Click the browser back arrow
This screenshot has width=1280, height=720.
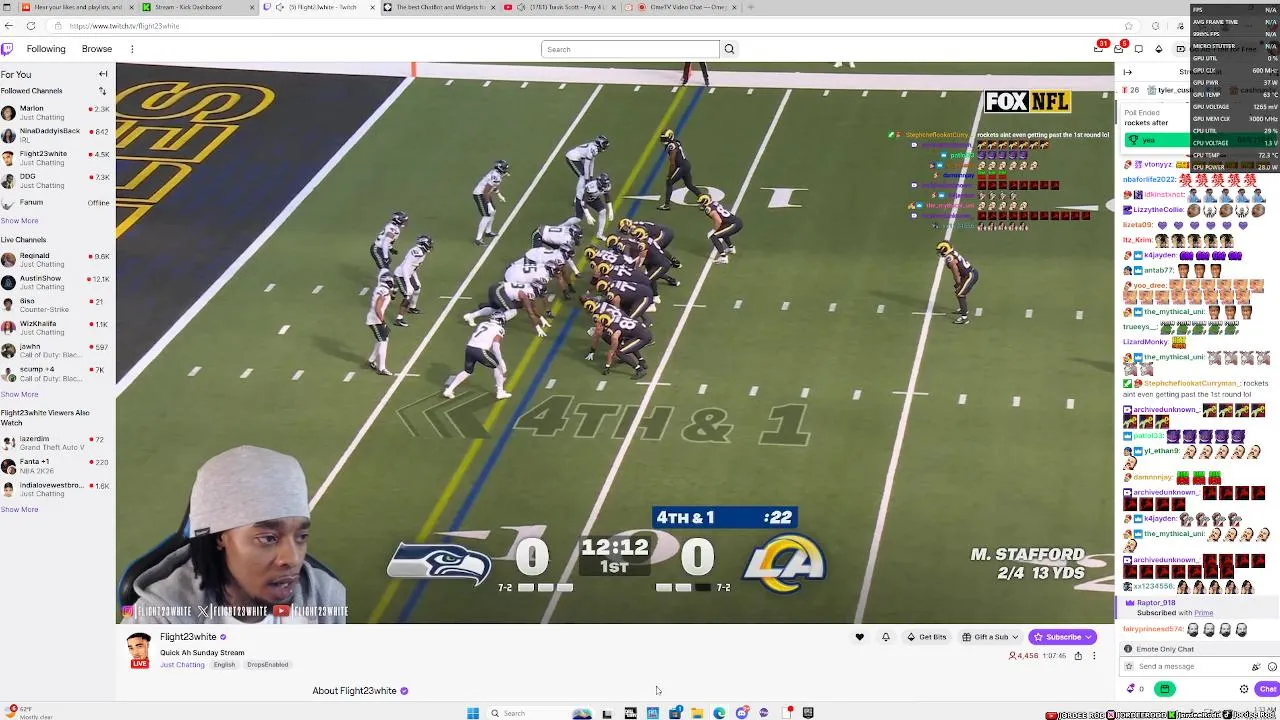(7, 26)
